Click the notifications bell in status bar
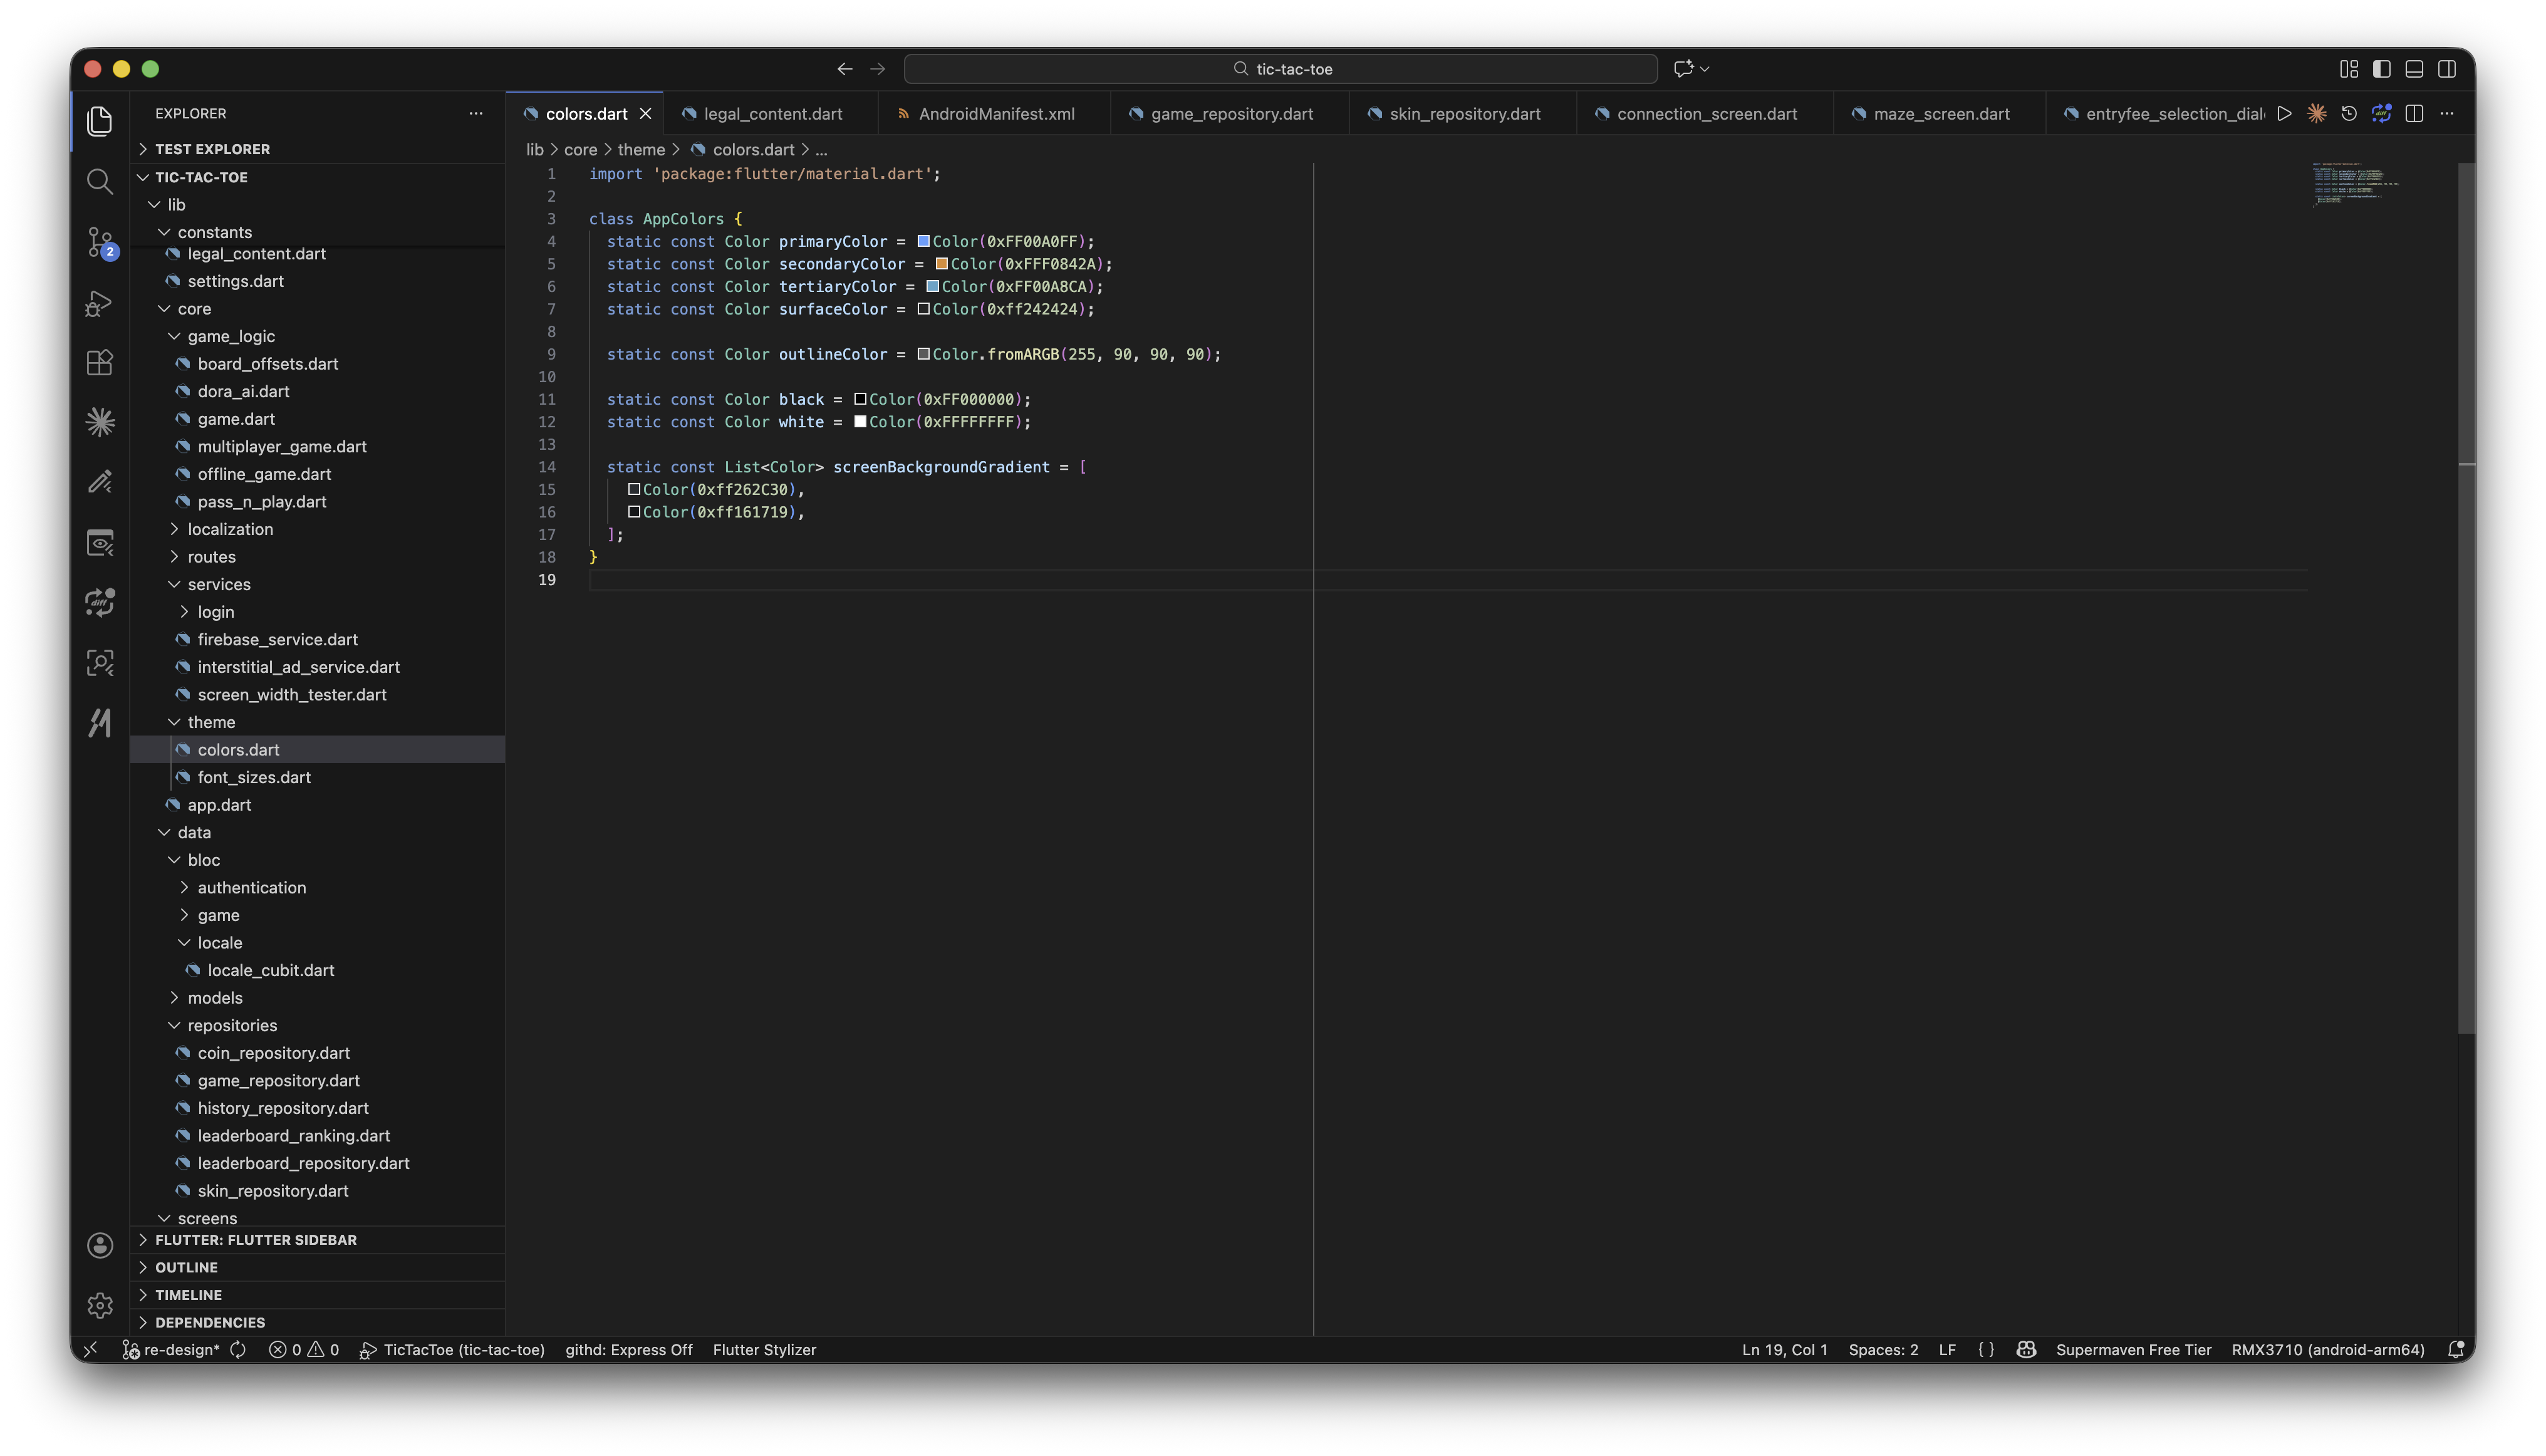 click(x=2456, y=1350)
